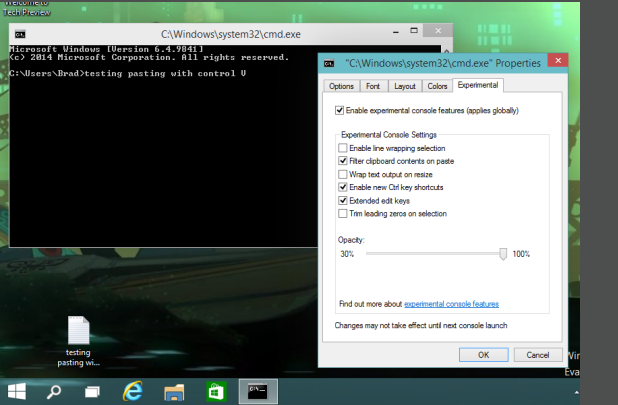618x405 pixels.
Task: Switch to the Options tab
Action: click(x=341, y=86)
